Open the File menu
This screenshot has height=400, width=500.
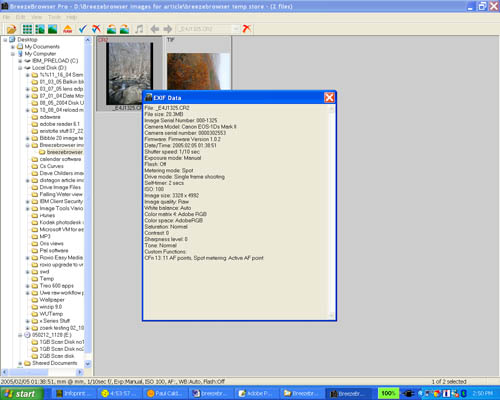click(x=6, y=17)
